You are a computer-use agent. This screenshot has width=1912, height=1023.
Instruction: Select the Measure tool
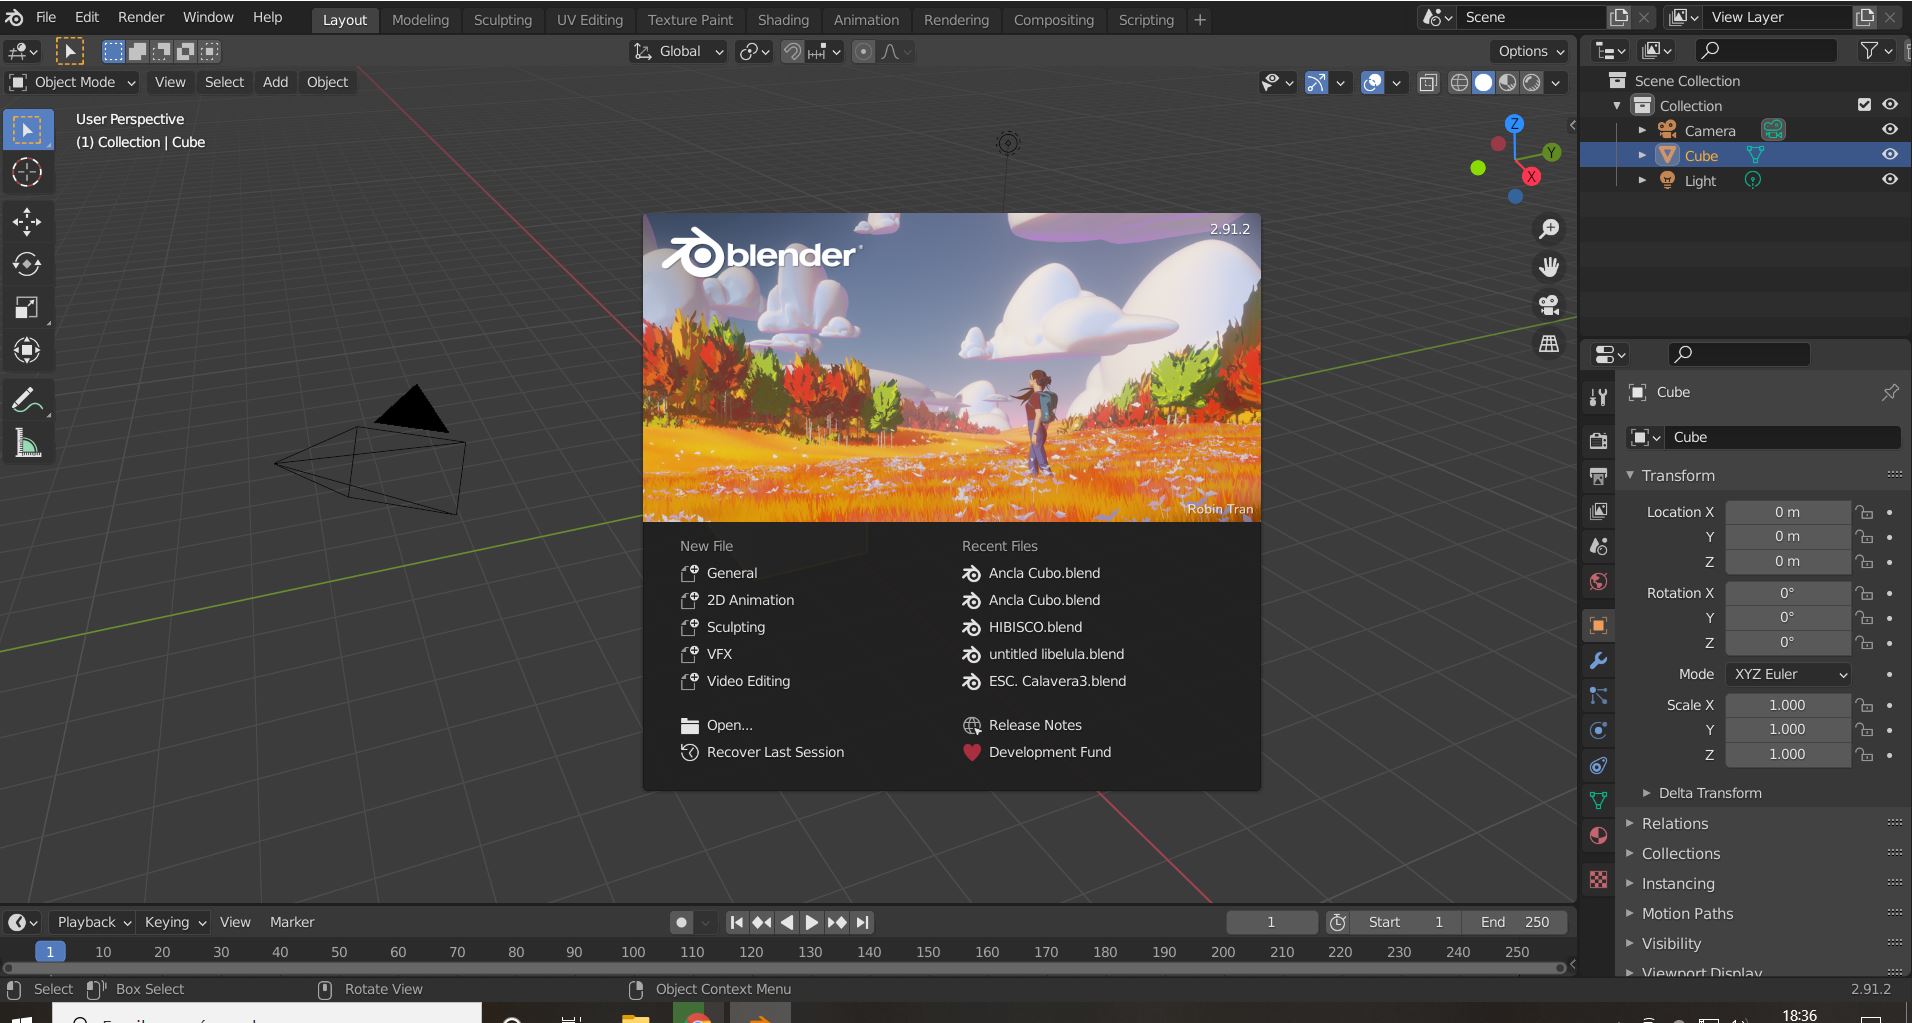click(x=27, y=443)
